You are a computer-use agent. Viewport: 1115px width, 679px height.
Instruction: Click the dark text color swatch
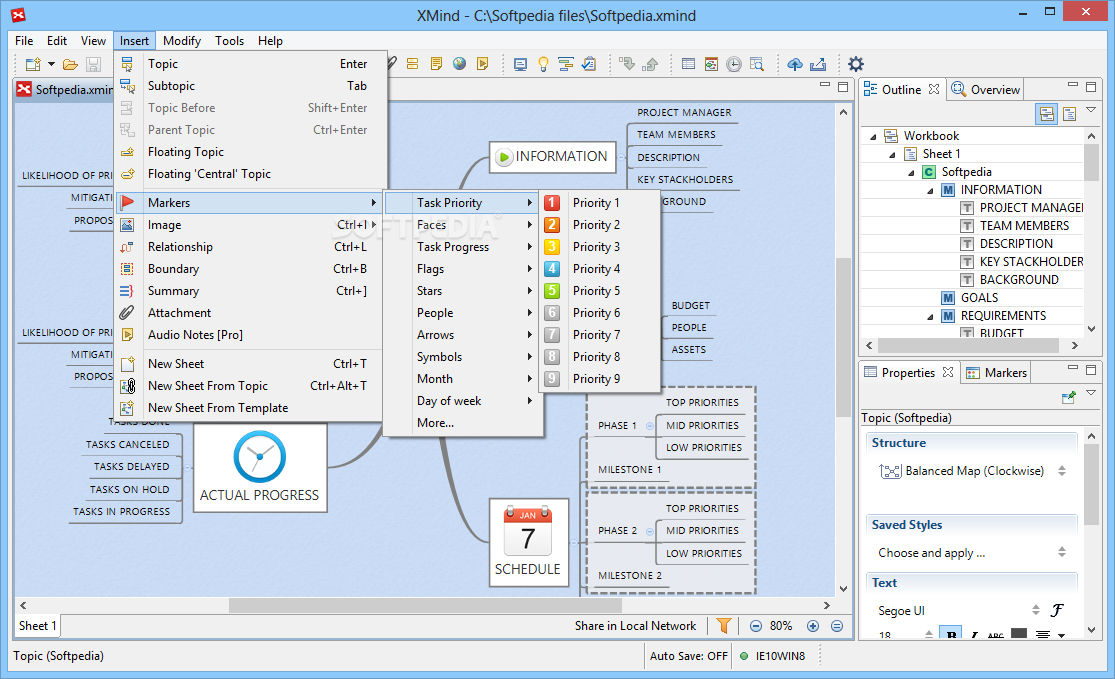1019,633
